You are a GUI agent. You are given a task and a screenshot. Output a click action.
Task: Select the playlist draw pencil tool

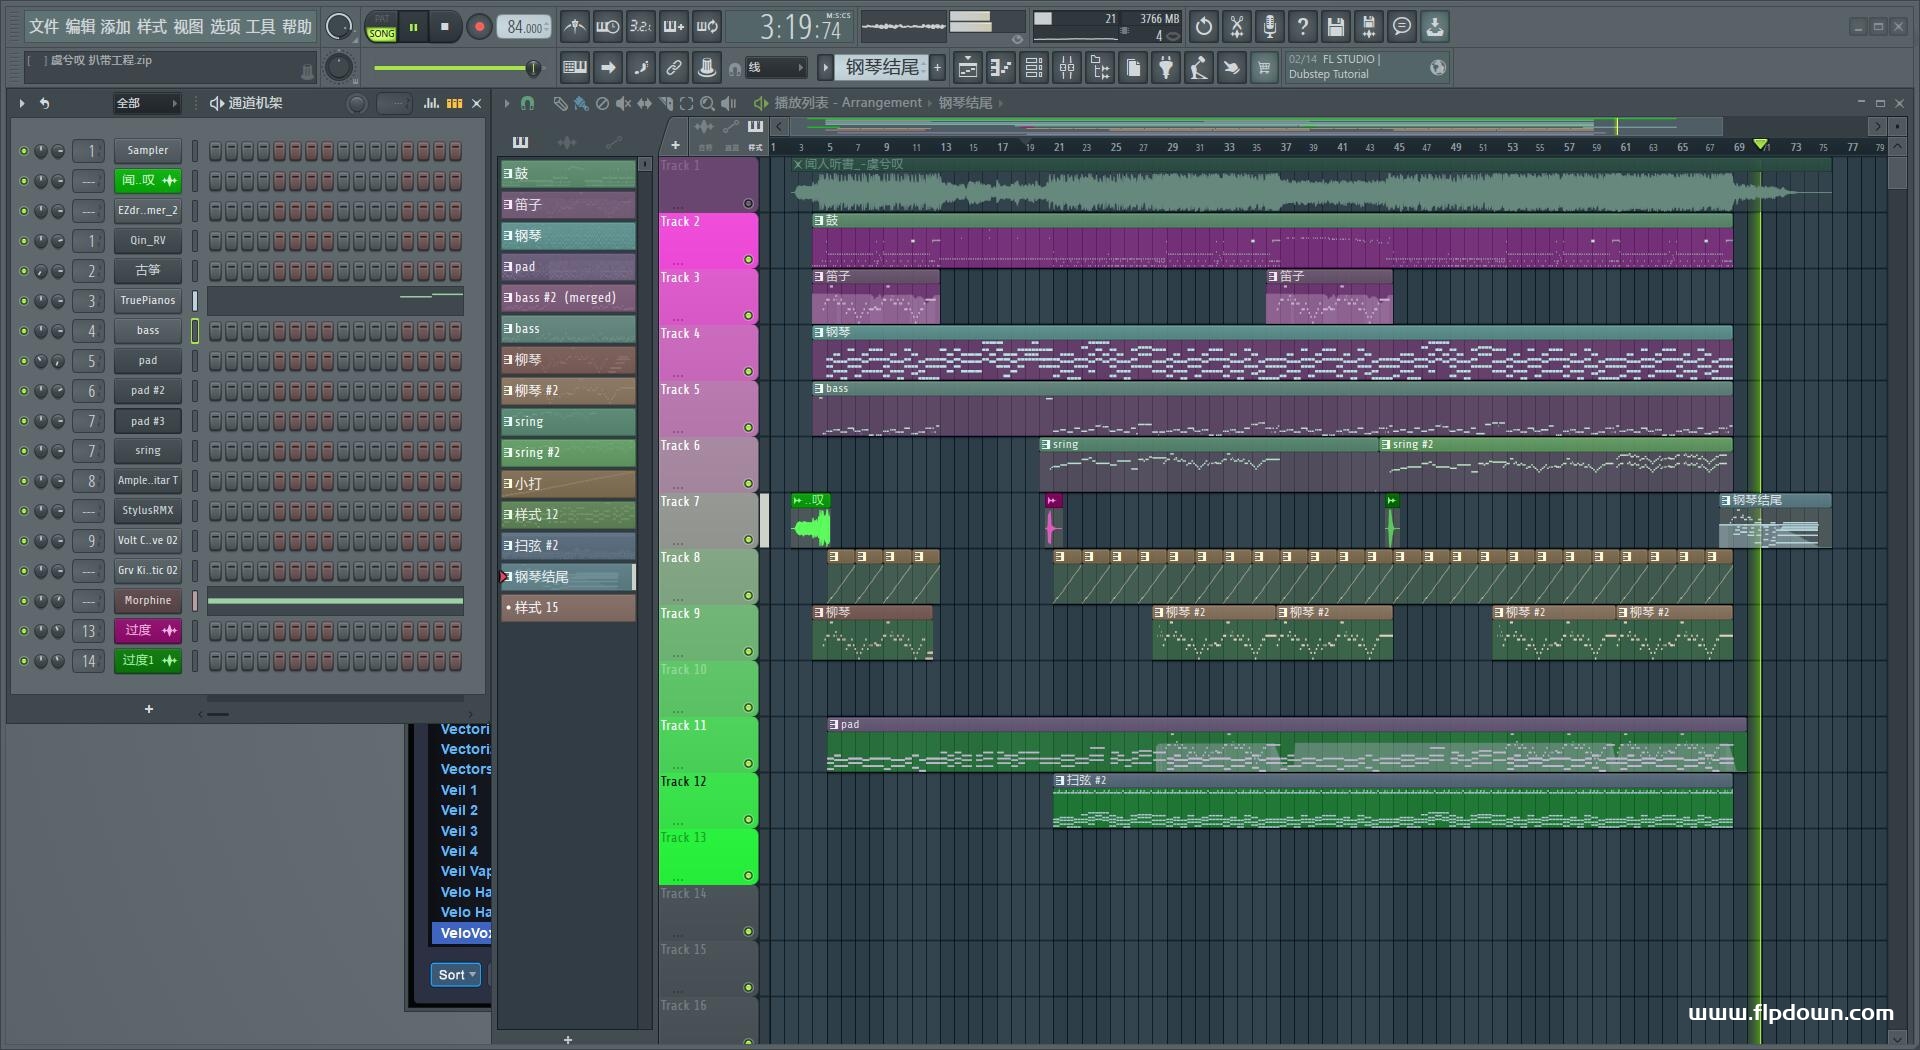[x=560, y=103]
